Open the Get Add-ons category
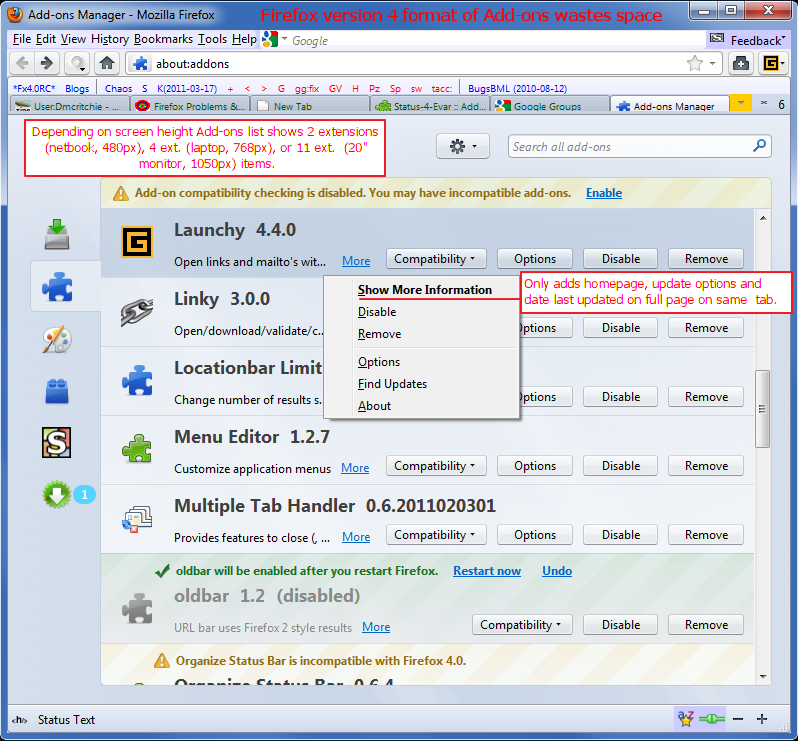798x741 pixels. point(57,235)
